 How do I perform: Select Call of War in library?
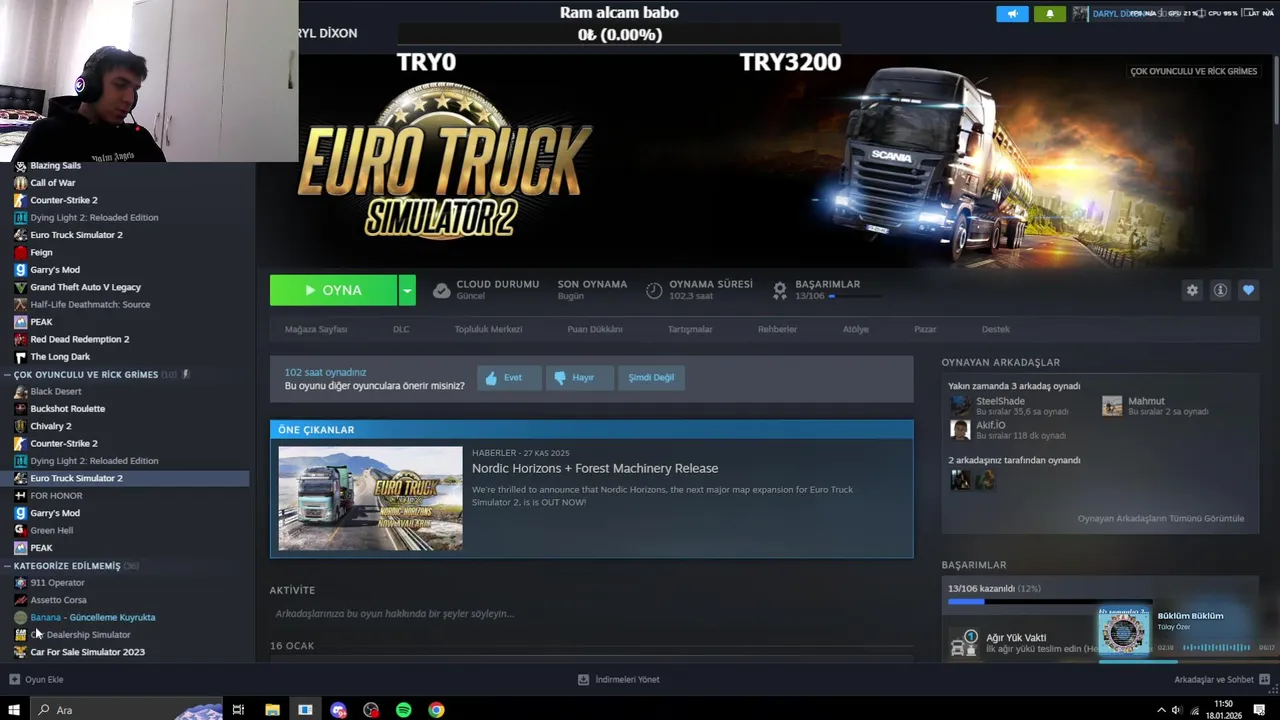coord(52,183)
